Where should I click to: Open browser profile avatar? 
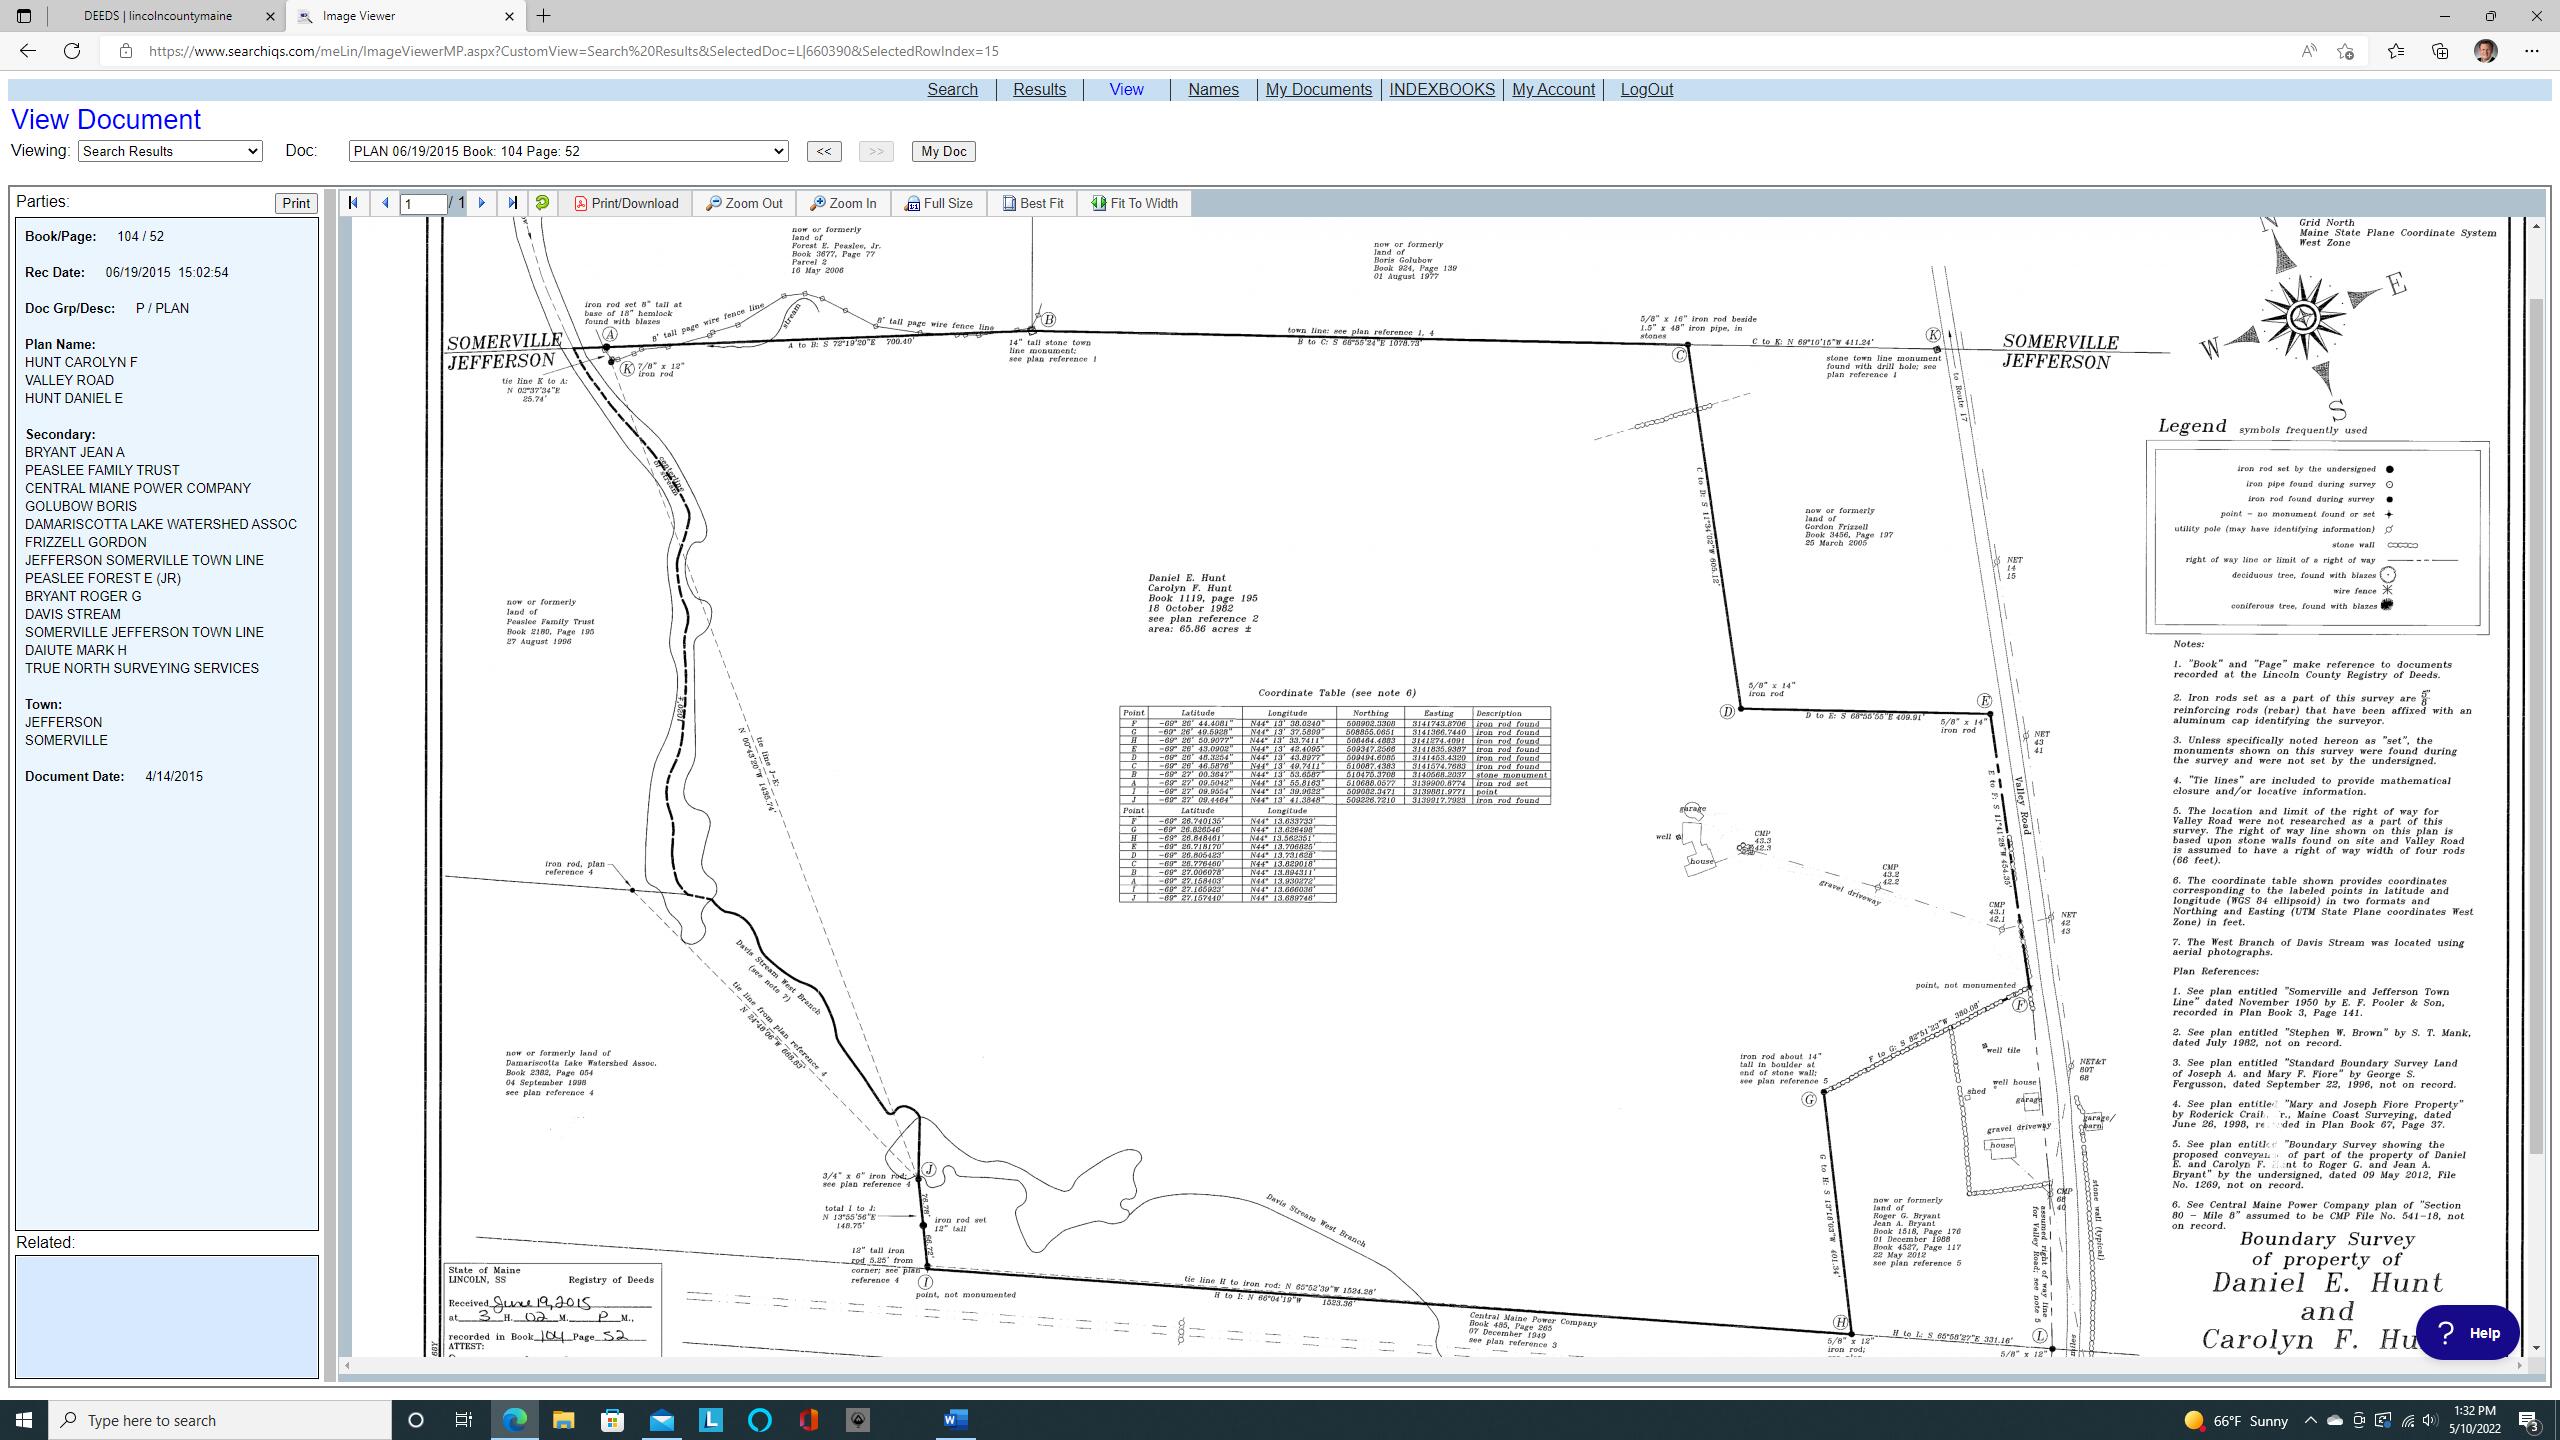tap(2486, 51)
